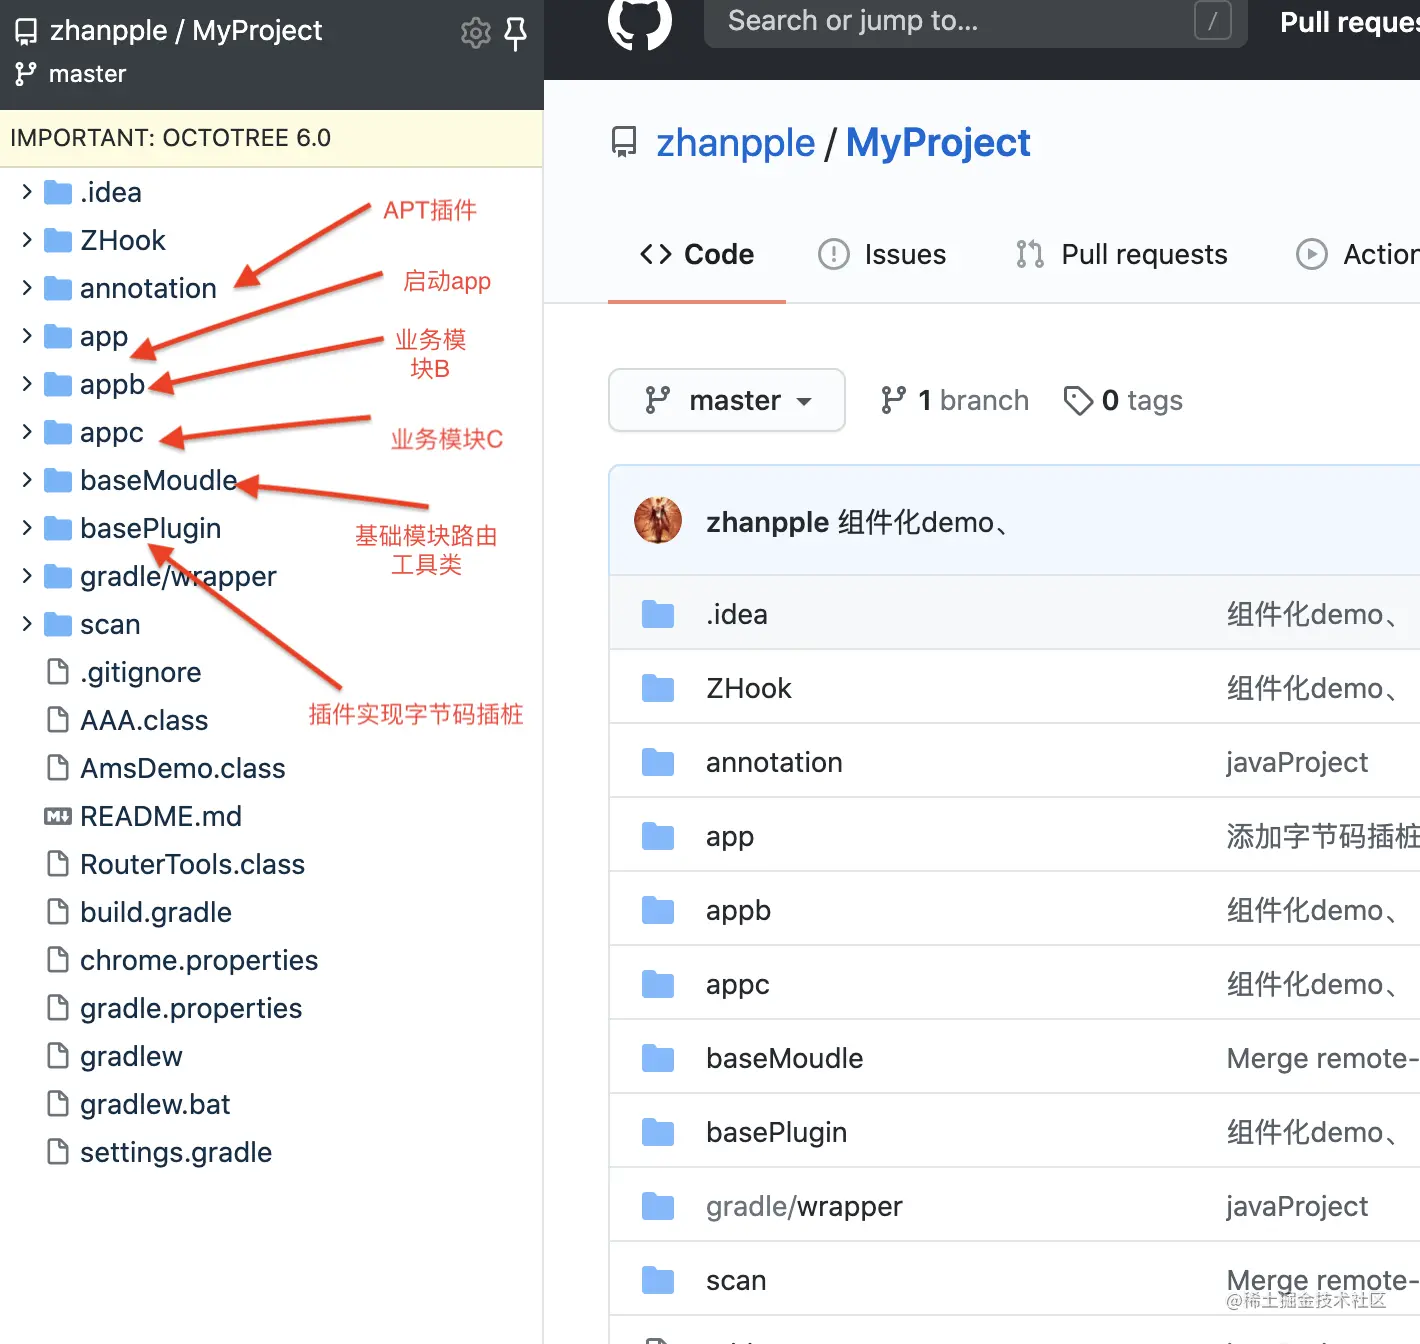
Task: View the 1 branch link
Action: [x=955, y=400]
